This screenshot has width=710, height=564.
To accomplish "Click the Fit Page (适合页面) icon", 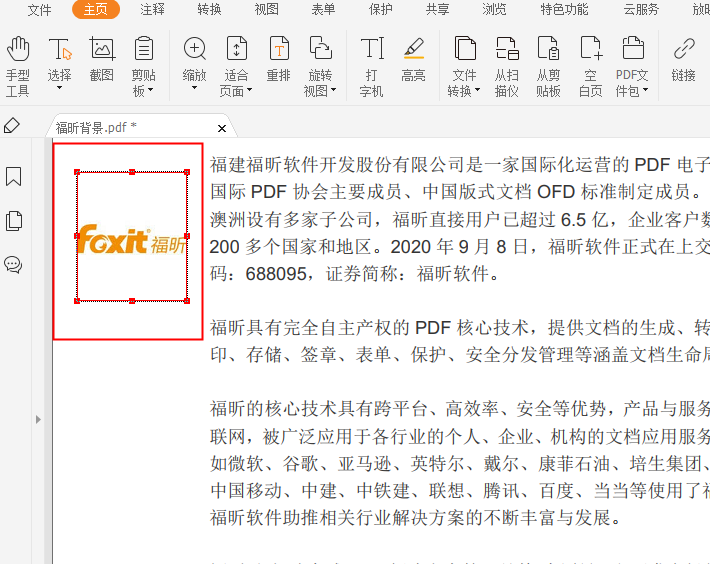I will point(236,49).
